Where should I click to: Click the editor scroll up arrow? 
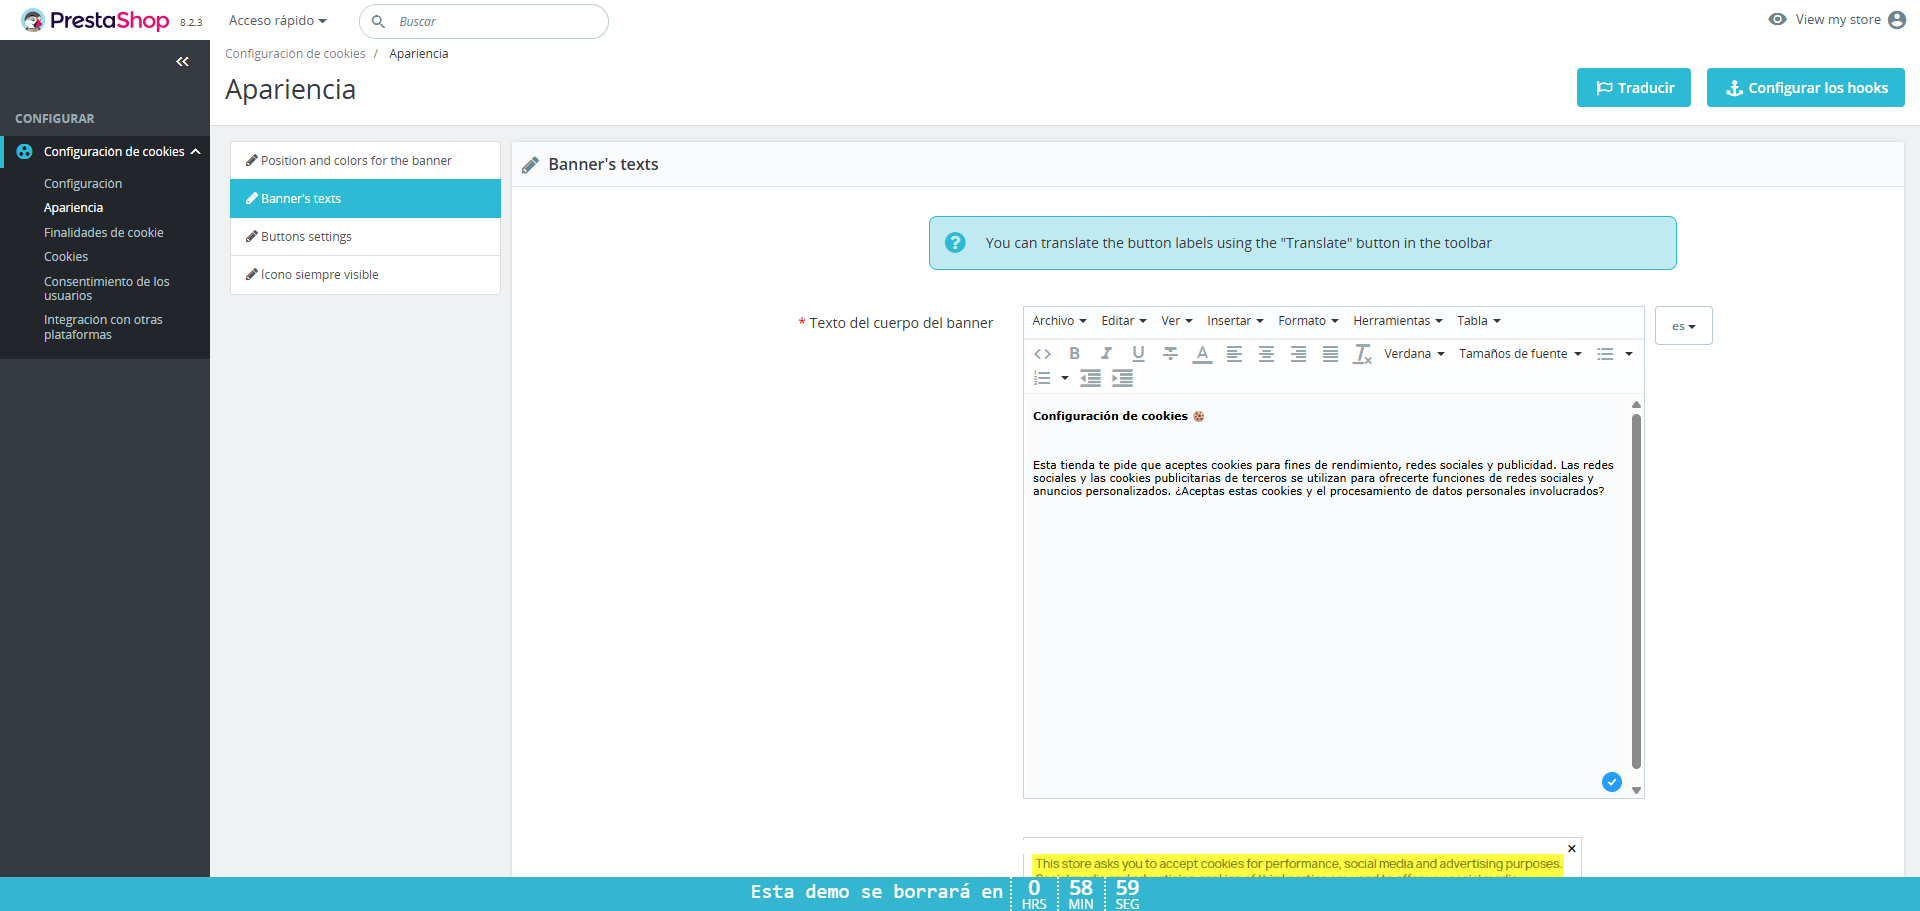tap(1636, 404)
